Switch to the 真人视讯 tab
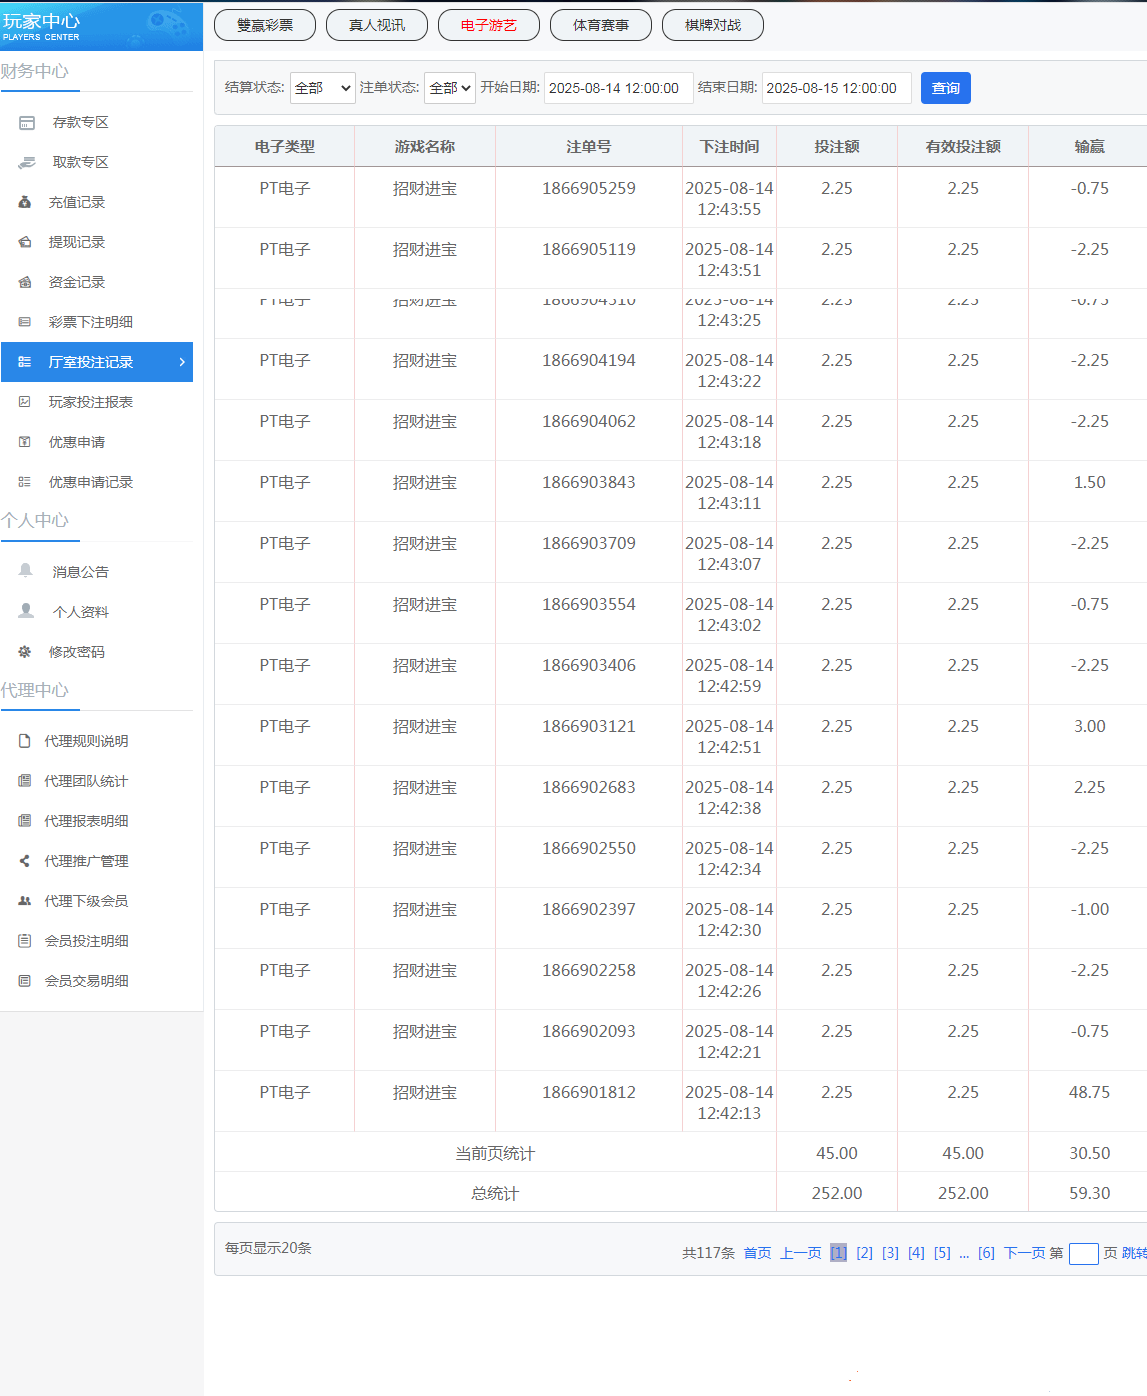This screenshot has width=1147, height=1396. (x=377, y=25)
